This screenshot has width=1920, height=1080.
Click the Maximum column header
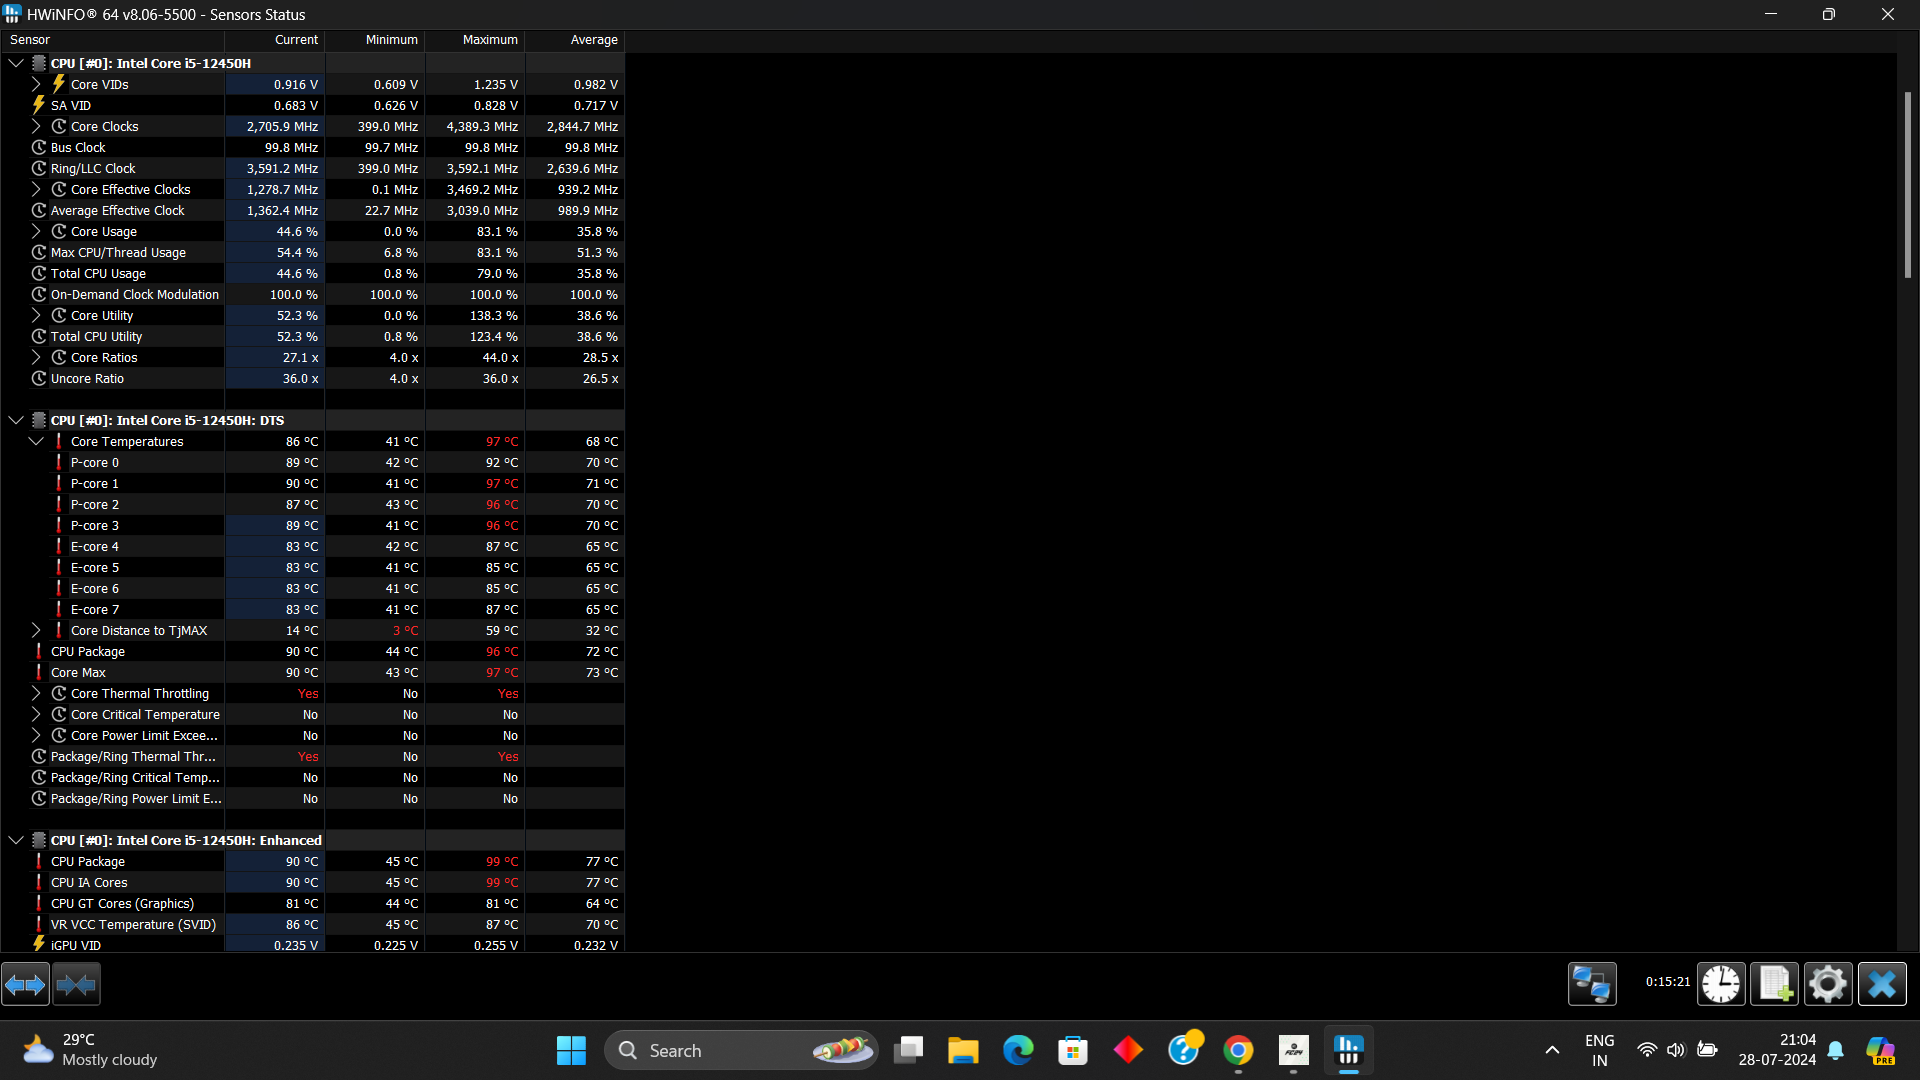(475, 40)
